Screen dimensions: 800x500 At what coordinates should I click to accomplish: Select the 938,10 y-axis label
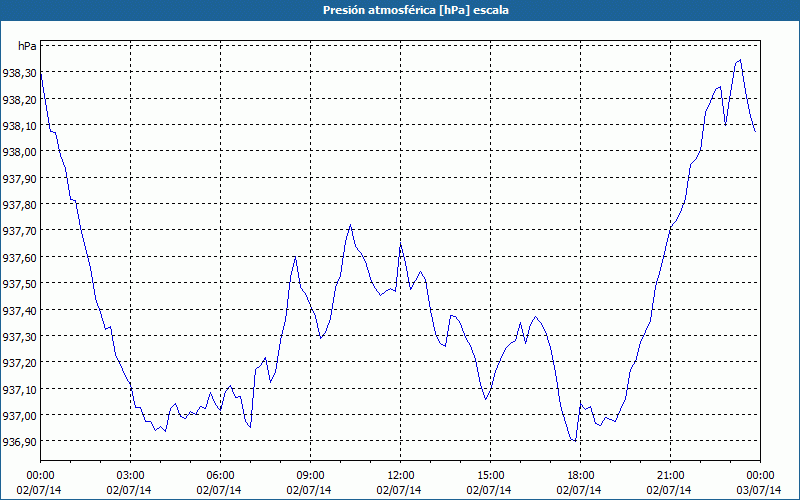19,126
